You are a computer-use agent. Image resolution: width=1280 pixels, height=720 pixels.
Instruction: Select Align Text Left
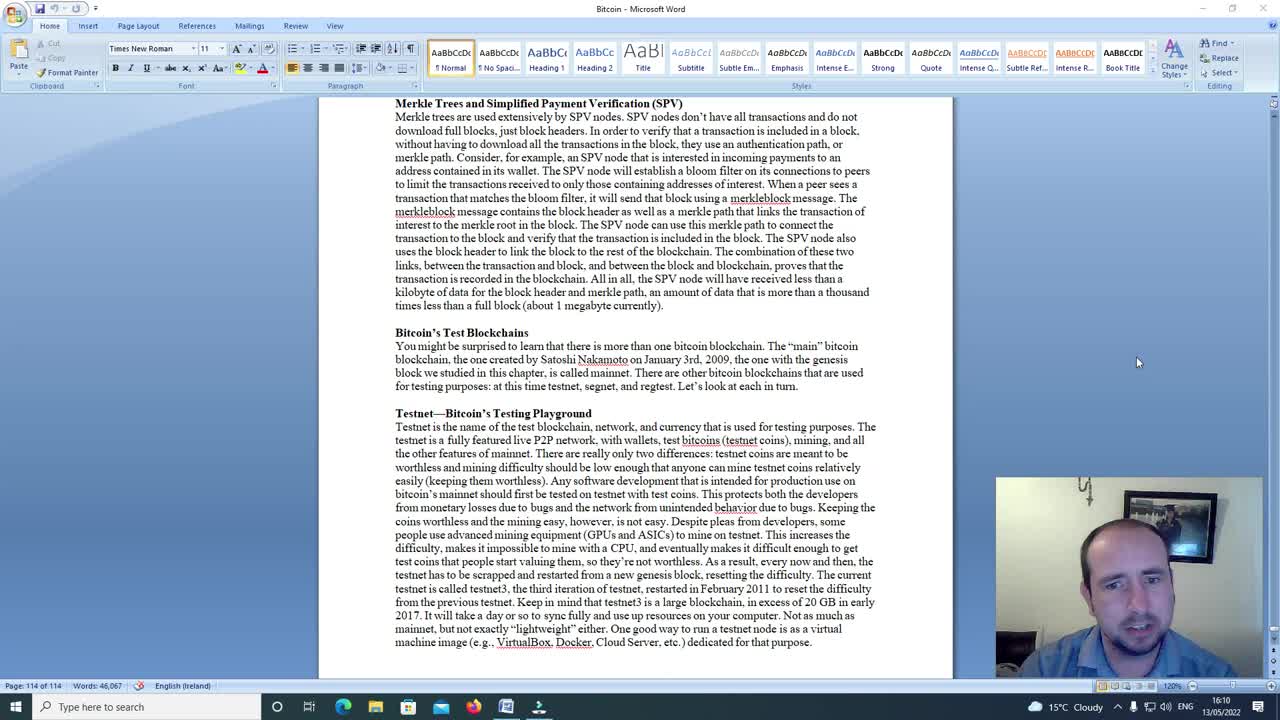pyautogui.click(x=292, y=68)
